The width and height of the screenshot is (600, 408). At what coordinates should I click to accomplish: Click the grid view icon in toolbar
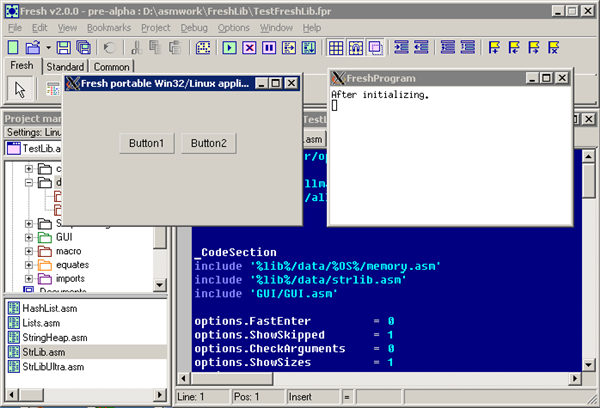tap(336, 47)
